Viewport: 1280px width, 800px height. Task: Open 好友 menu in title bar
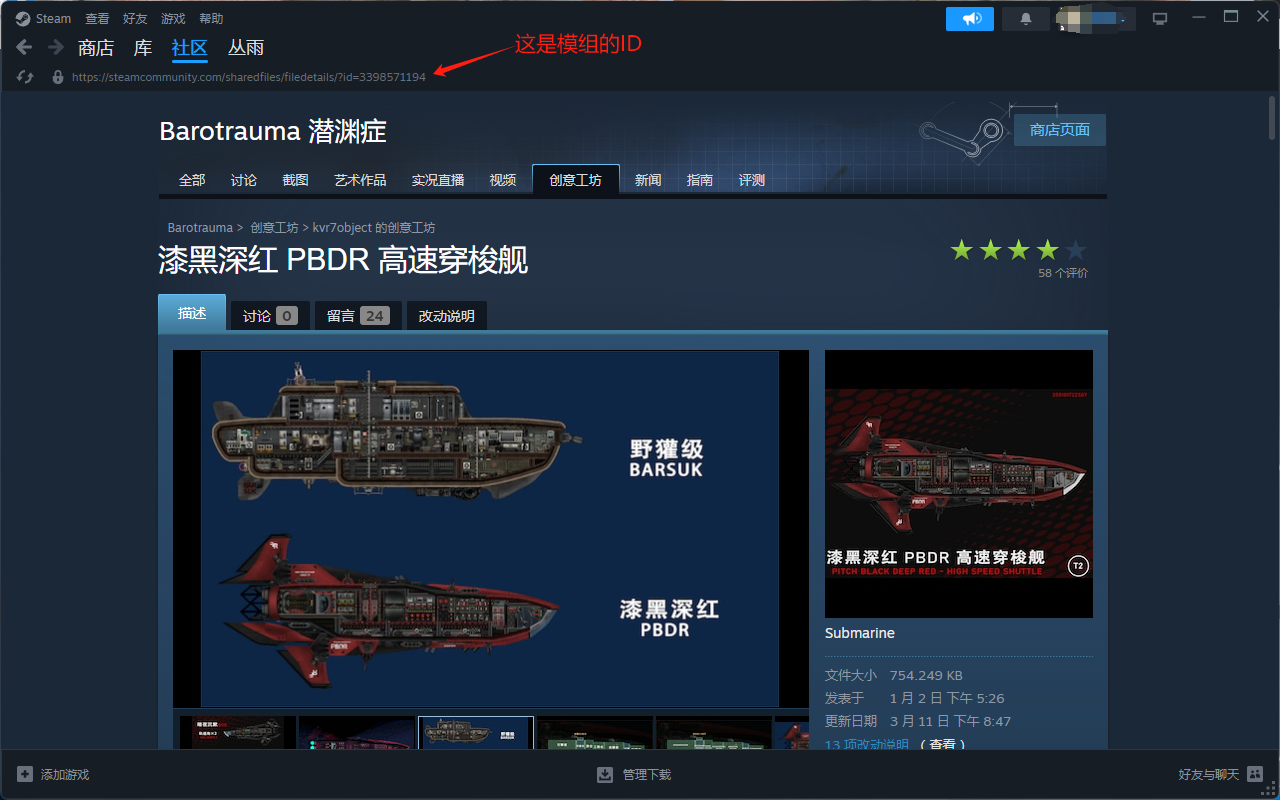[135, 19]
